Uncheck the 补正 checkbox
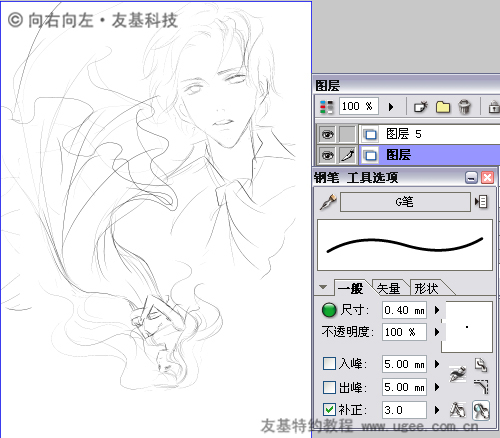Image resolution: width=500 pixels, height=438 pixels. coord(329,410)
